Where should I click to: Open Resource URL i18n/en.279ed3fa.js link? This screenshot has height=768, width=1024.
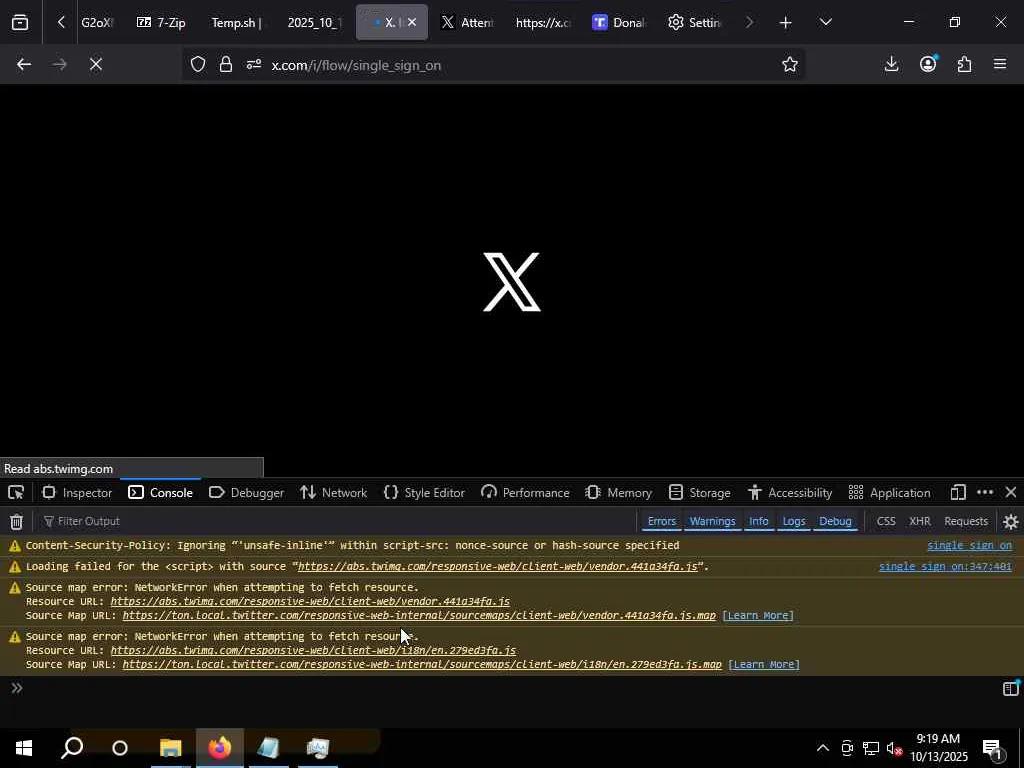click(313, 650)
